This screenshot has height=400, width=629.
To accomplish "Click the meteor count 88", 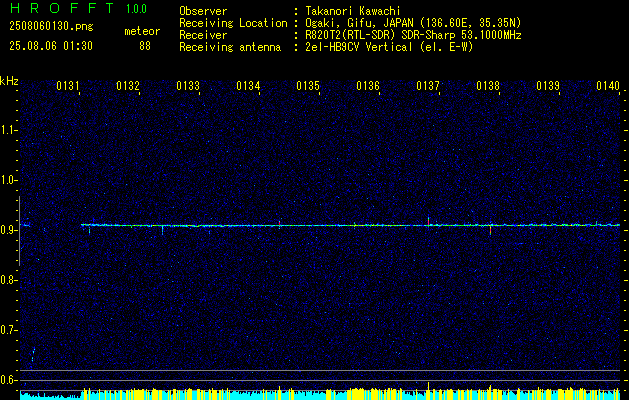I will [x=145, y=46].
